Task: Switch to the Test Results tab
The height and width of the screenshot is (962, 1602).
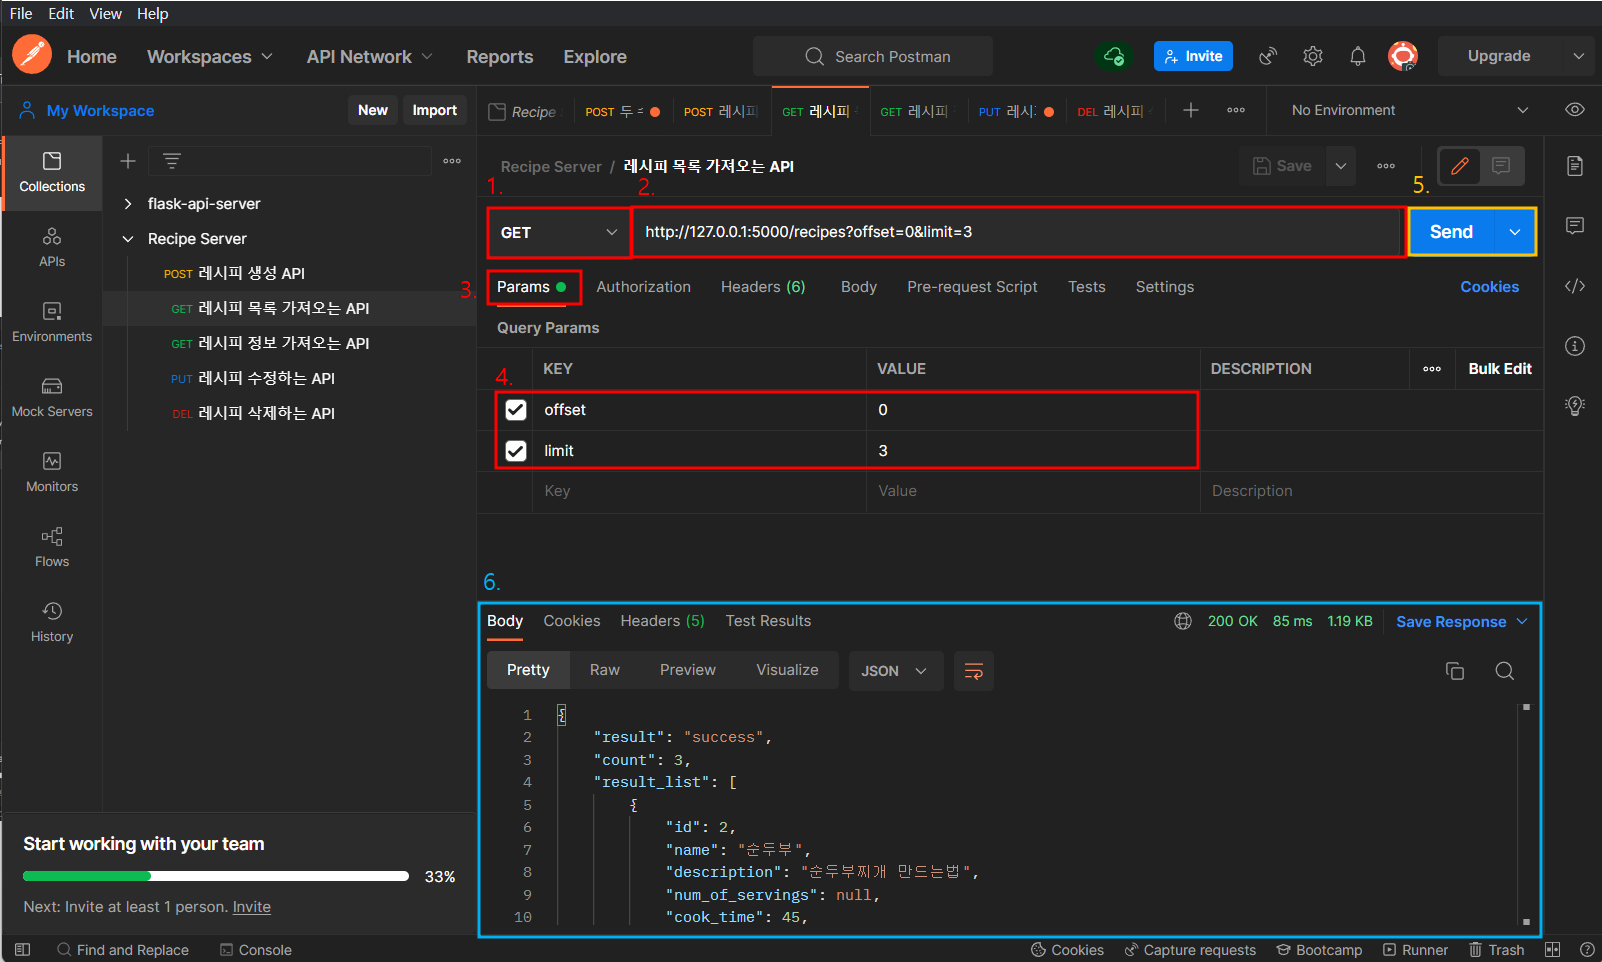Action: [x=768, y=621]
